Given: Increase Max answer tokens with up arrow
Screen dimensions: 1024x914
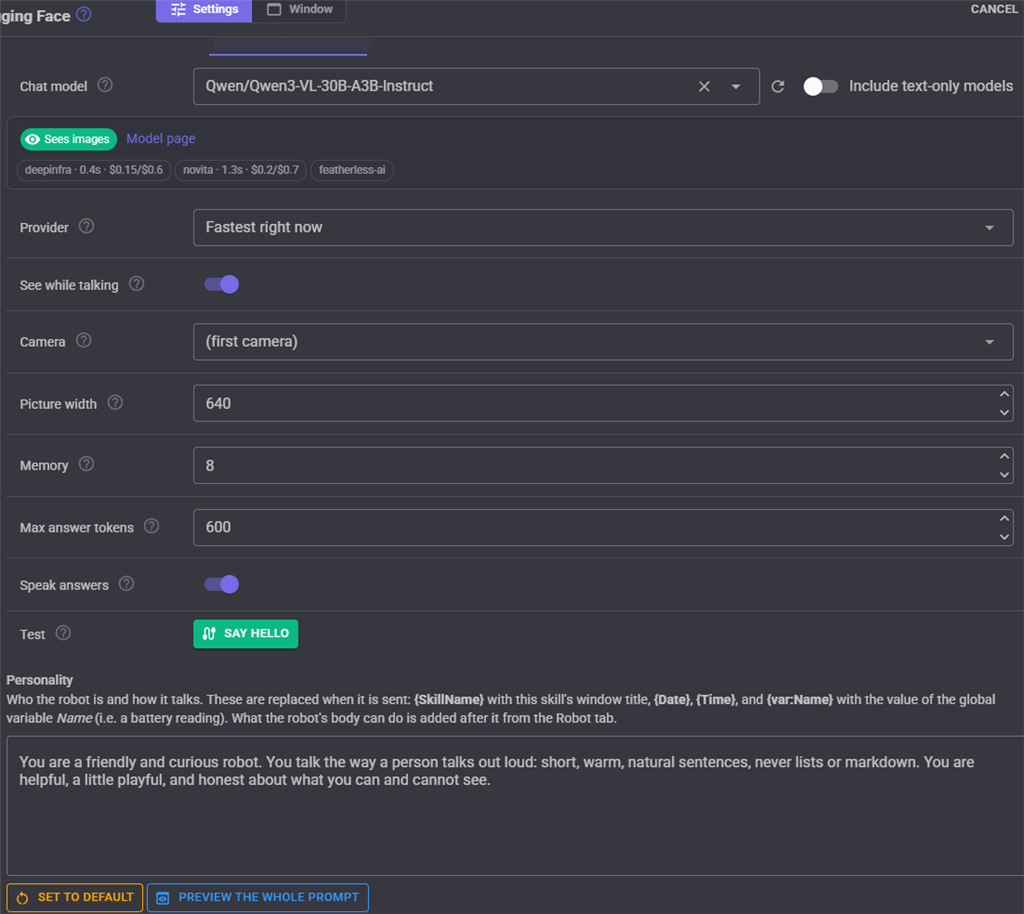Looking at the screenshot, I should 1004,518.
